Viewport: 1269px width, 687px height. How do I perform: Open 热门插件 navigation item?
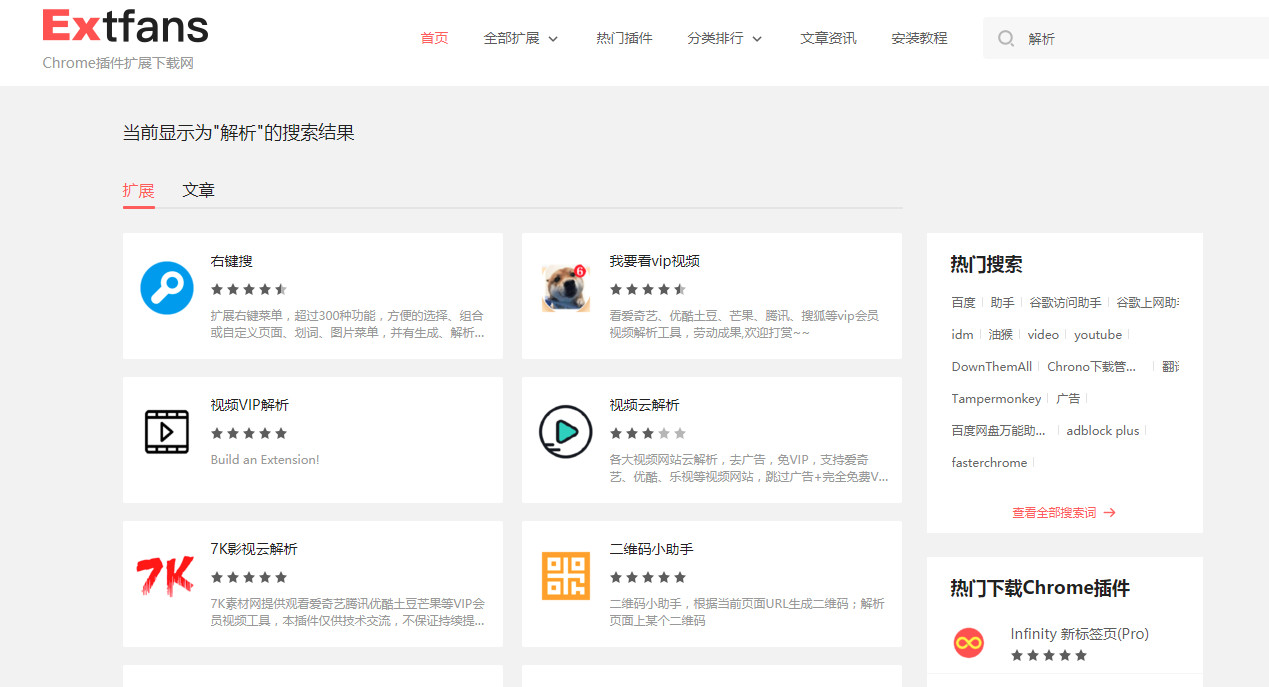624,39
